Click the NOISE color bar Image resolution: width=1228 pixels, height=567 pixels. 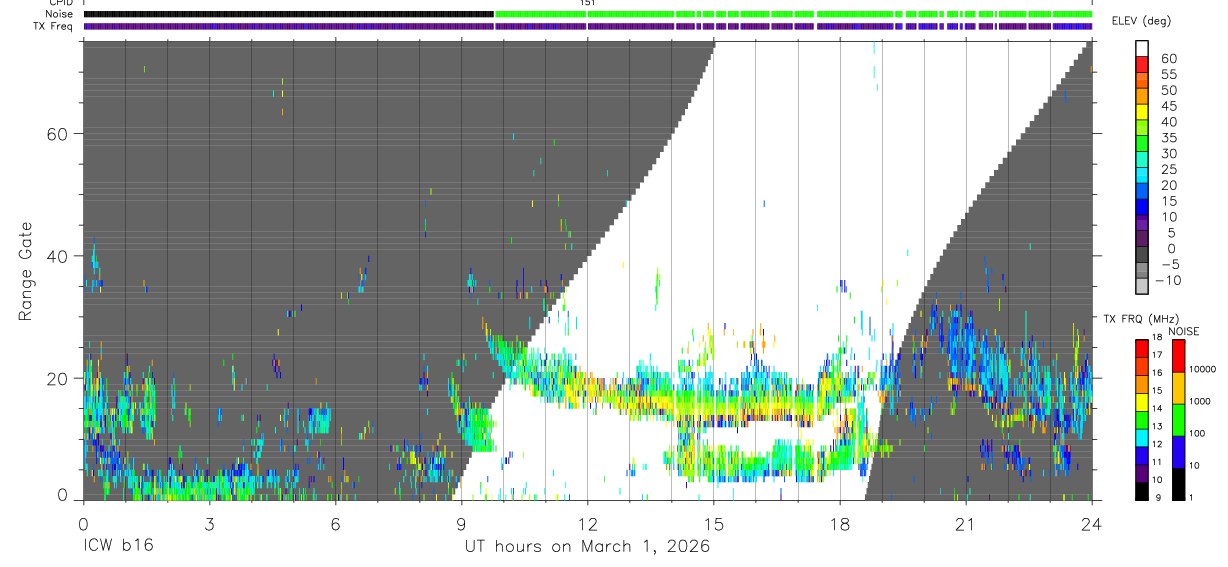pos(1181,418)
